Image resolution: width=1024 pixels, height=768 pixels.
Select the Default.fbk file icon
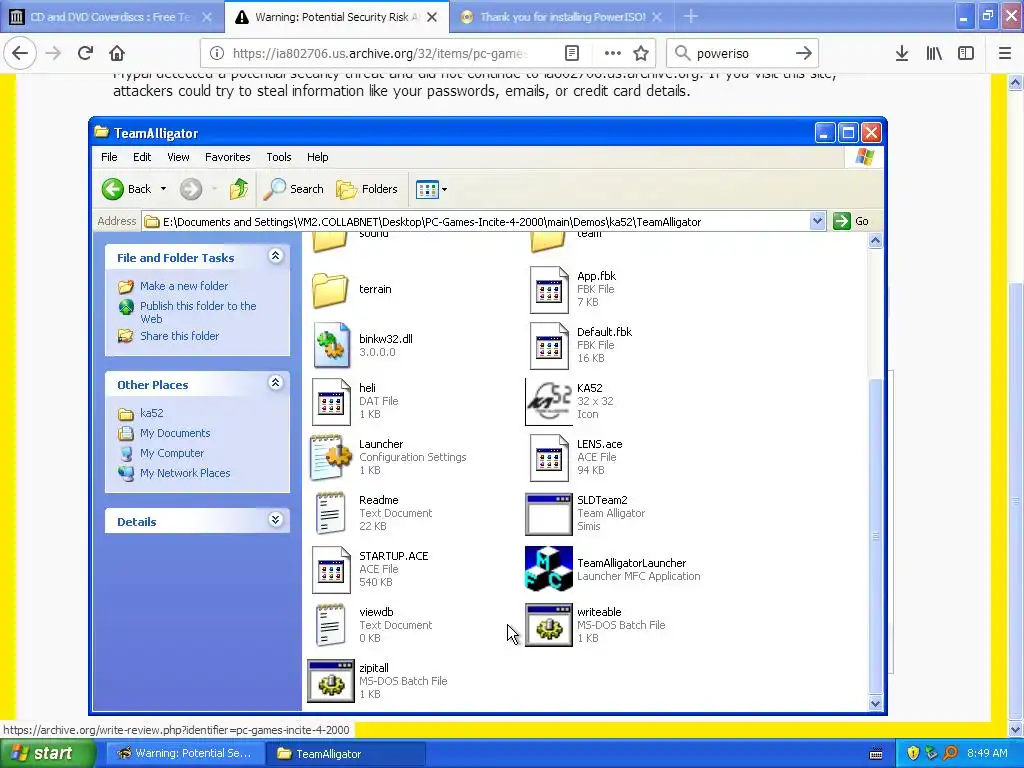tap(549, 345)
